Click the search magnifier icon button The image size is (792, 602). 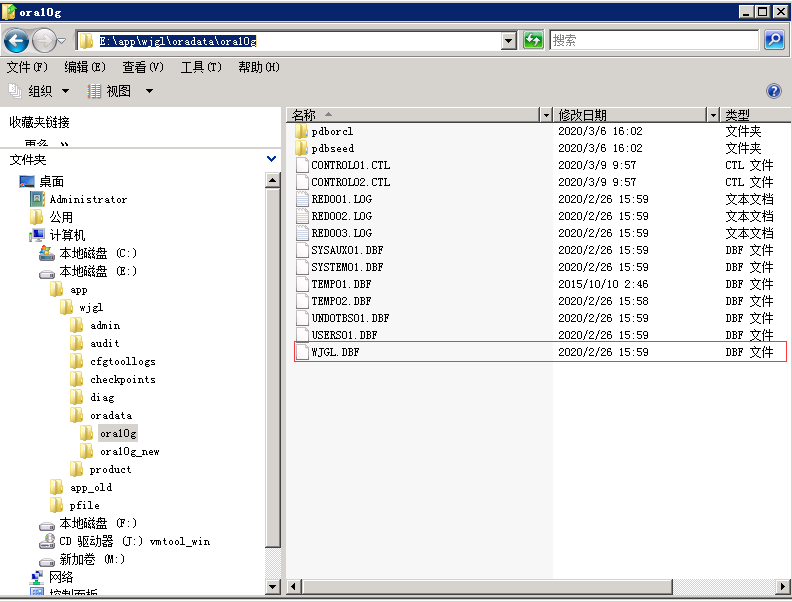pyautogui.click(x=774, y=40)
